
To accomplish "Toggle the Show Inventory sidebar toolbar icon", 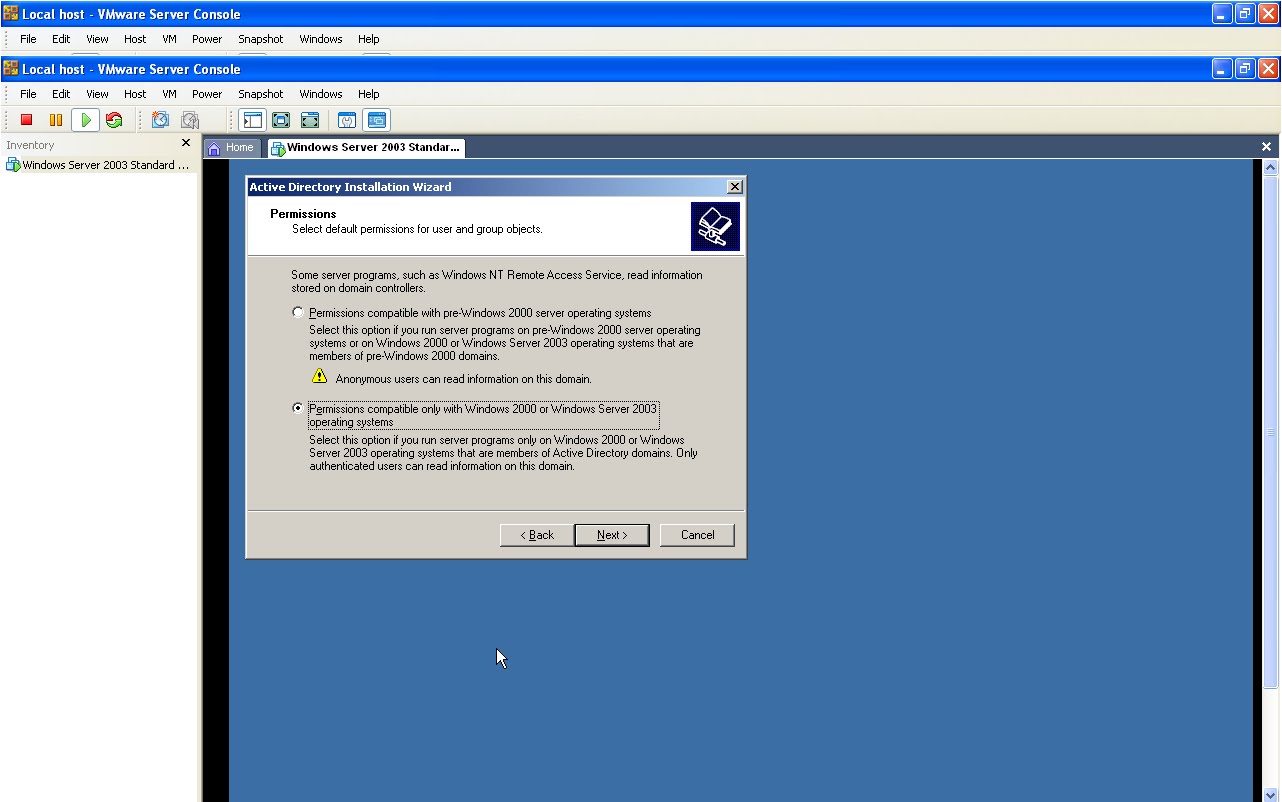I will click(x=253, y=120).
